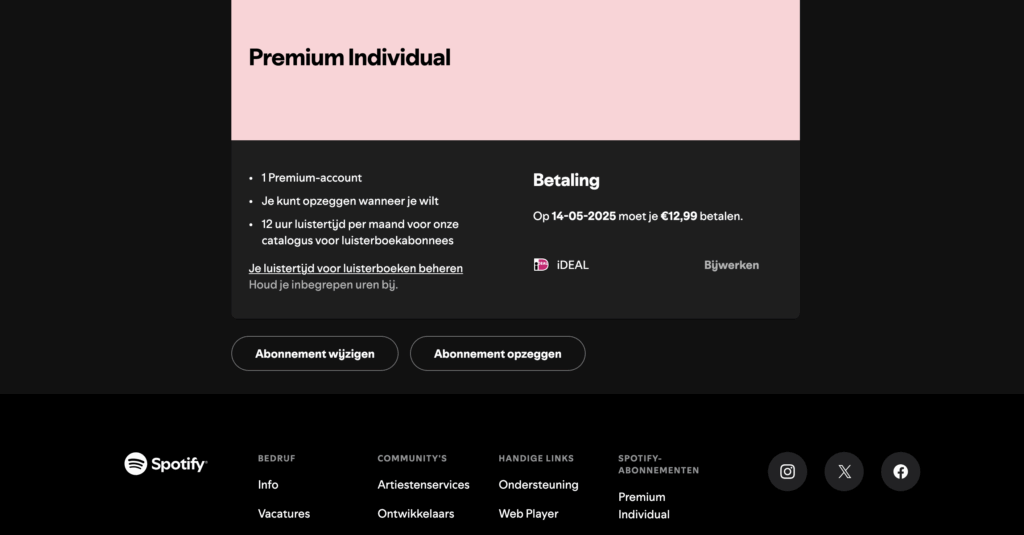Open Spotify's Facebook page icon
1024x535 pixels.
tap(901, 472)
